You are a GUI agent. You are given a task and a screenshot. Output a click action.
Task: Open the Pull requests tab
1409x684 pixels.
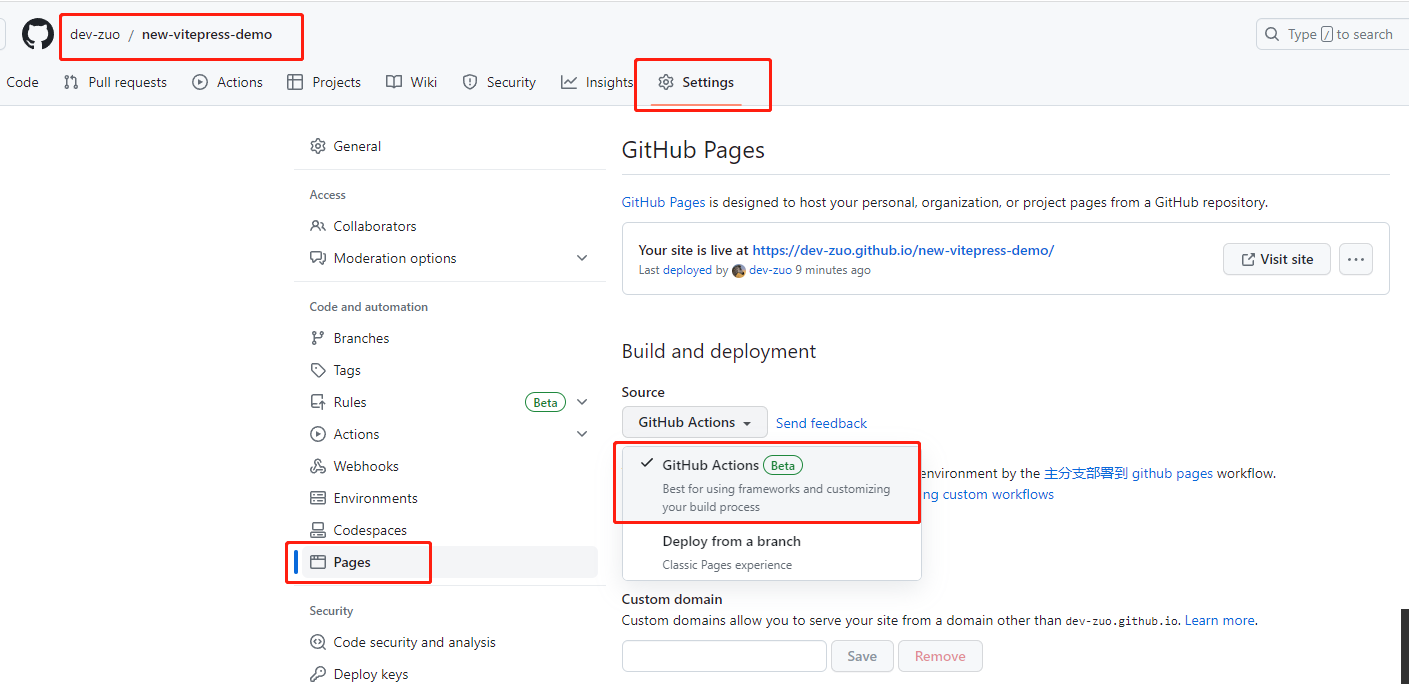[x=115, y=82]
